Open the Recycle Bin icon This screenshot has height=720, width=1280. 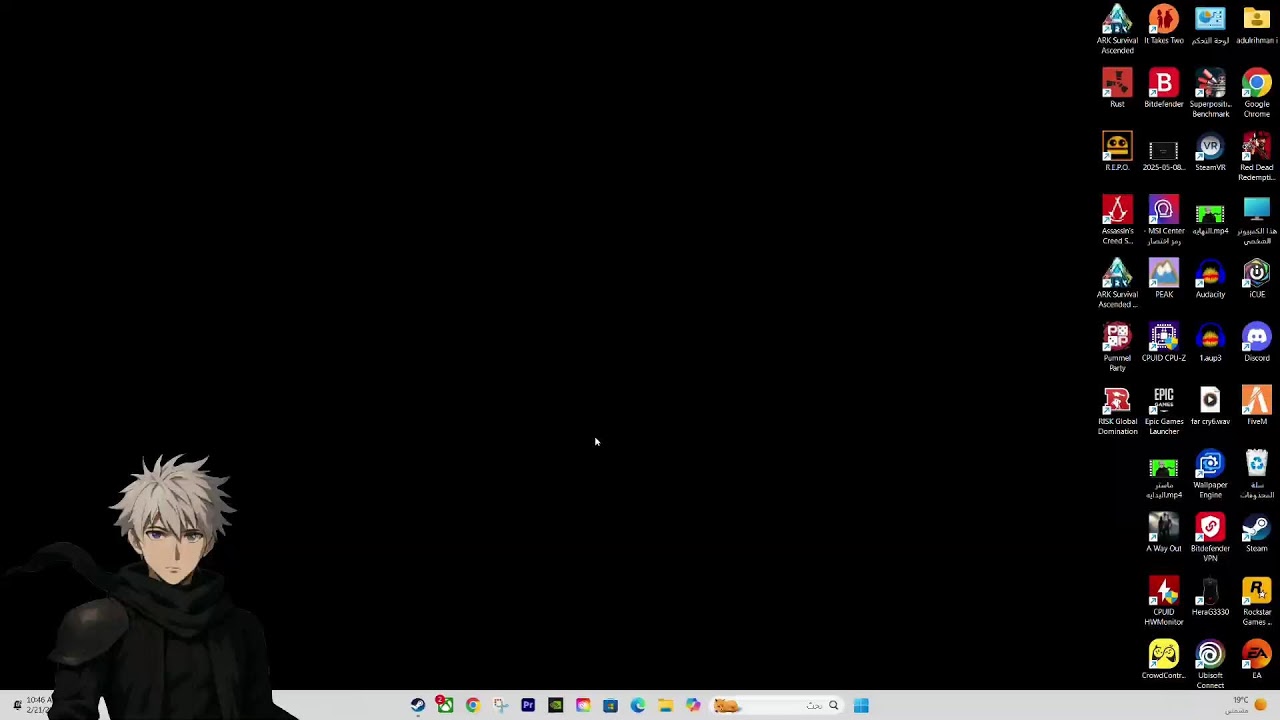tap(1257, 474)
